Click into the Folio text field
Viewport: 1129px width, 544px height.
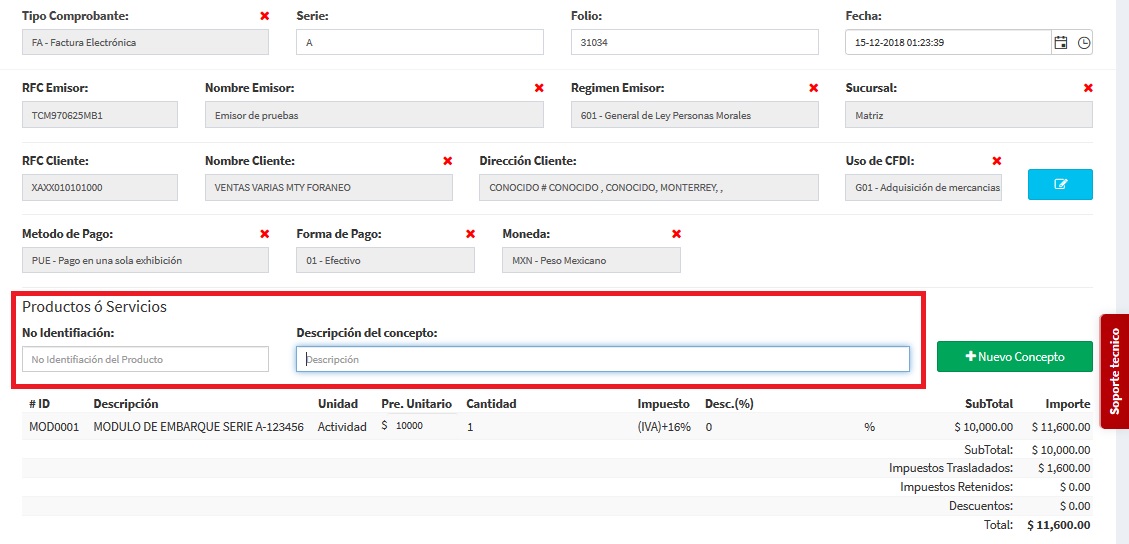click(x=694, y=42)
